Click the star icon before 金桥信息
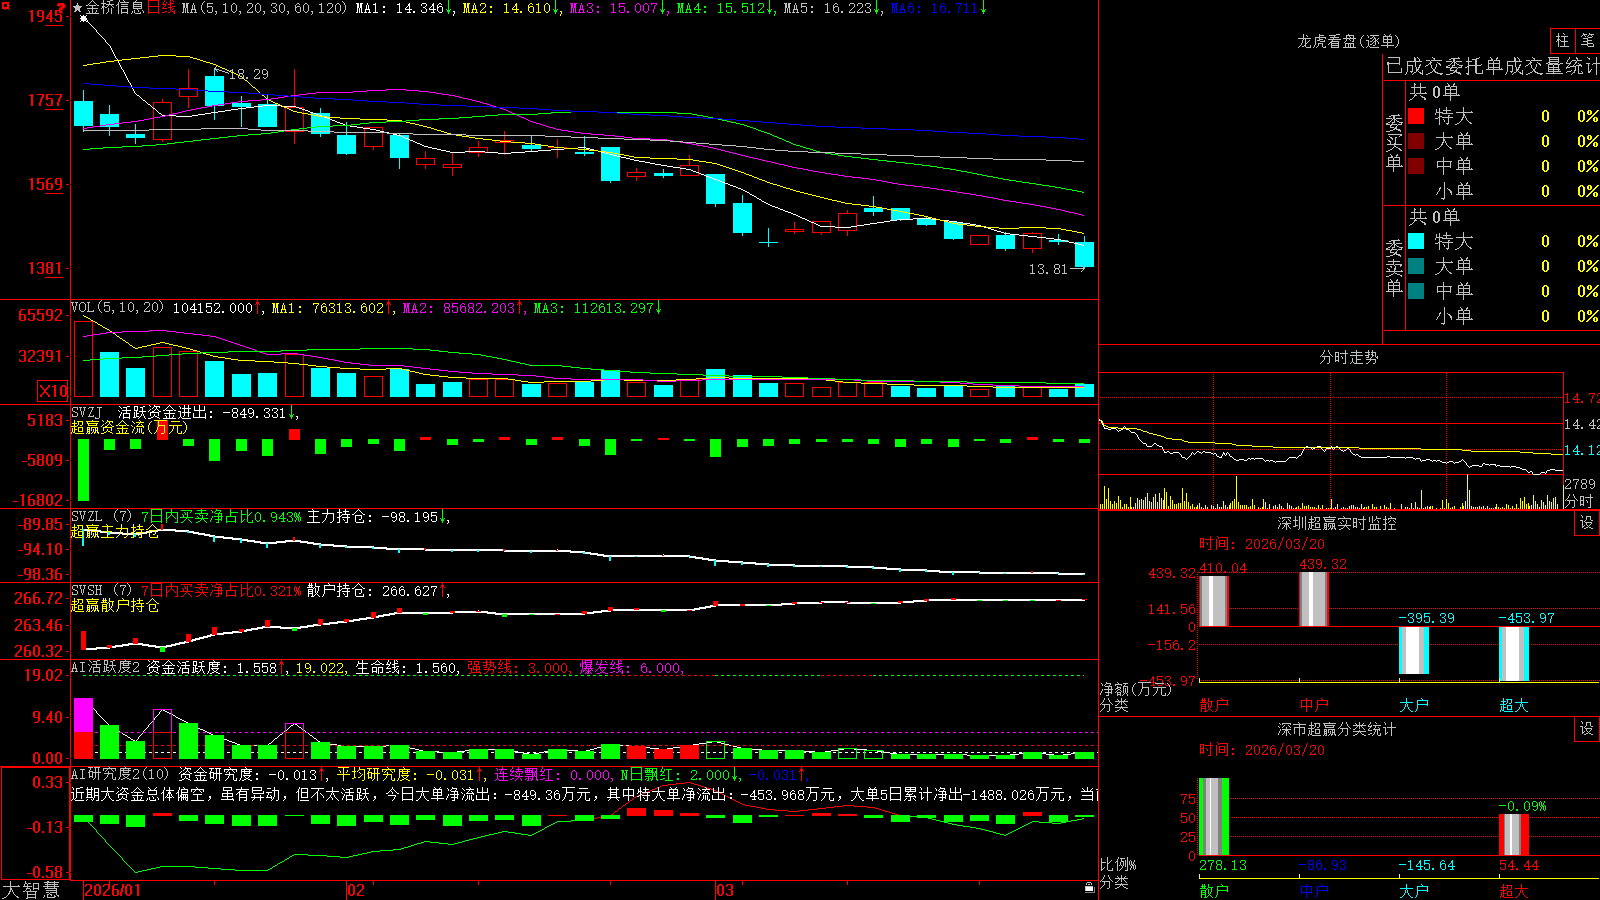 click(x=78, y=8)
